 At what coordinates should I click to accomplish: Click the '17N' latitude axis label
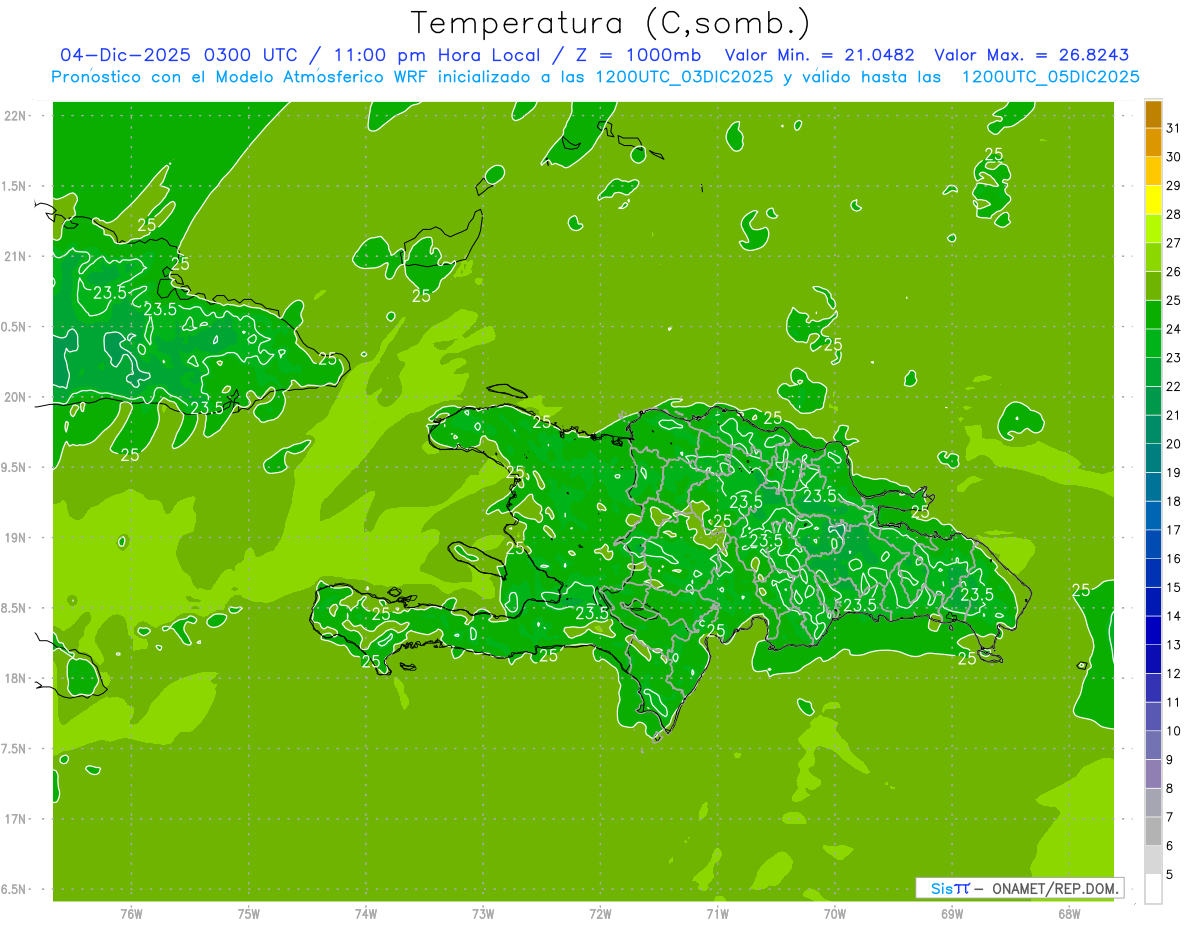[16, 819]
